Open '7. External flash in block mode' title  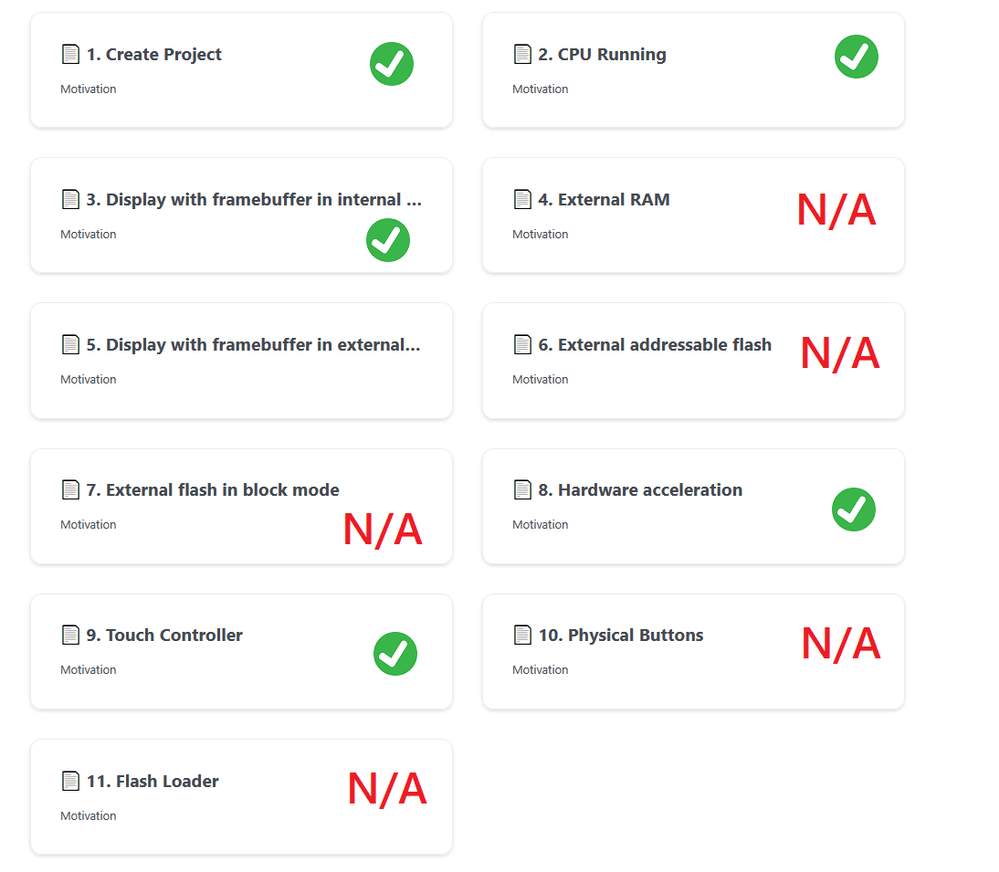click(x=222, y=490)
